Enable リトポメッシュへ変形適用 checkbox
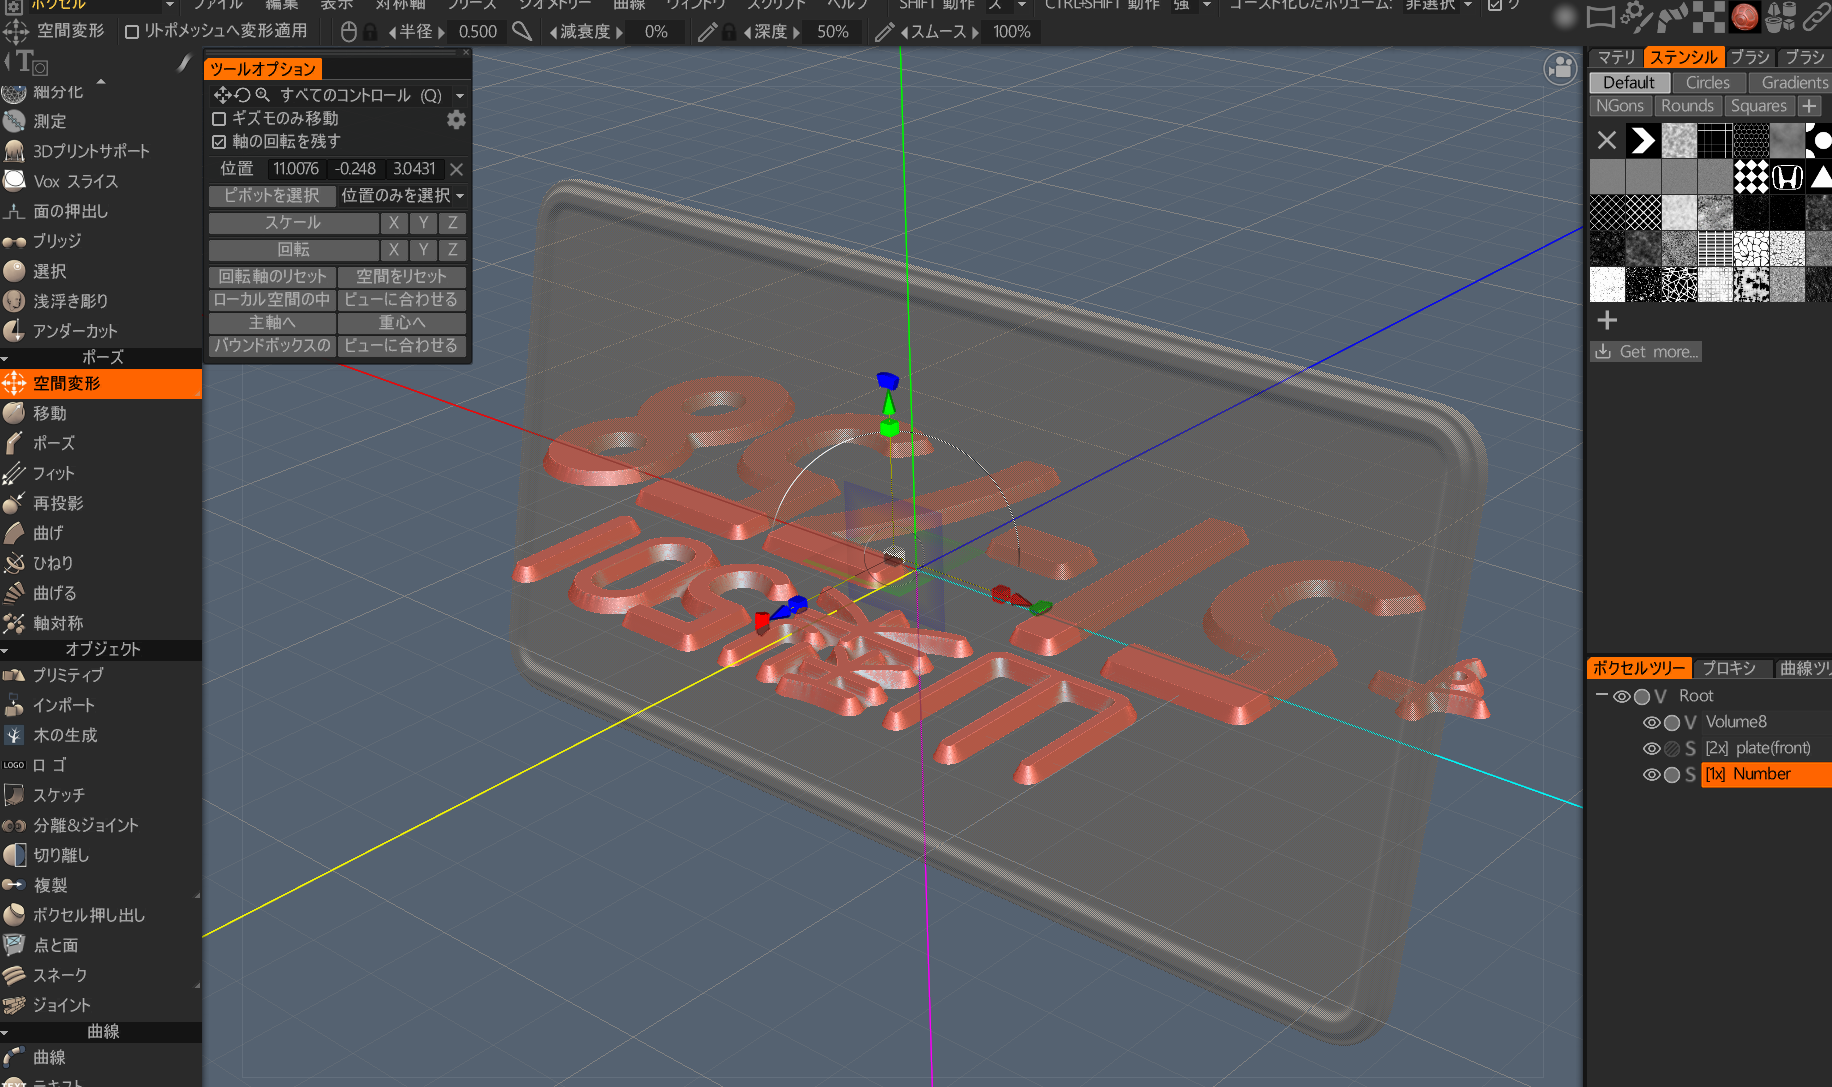 (x=132, y=32)
